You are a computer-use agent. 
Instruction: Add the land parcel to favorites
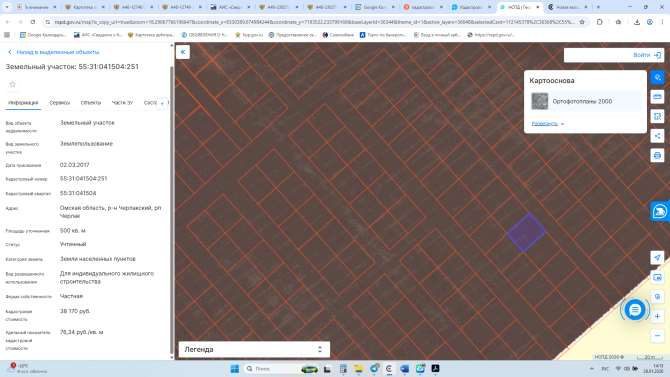click(12, 84)
